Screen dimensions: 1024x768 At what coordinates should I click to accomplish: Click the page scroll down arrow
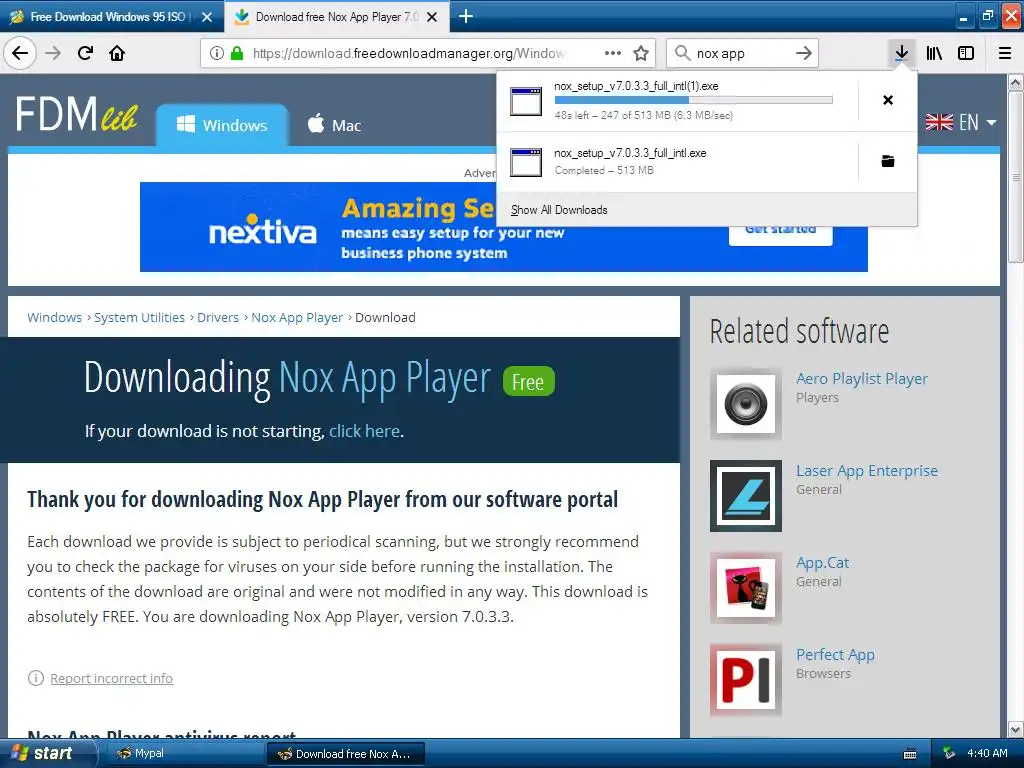[x=1015, y=729]
